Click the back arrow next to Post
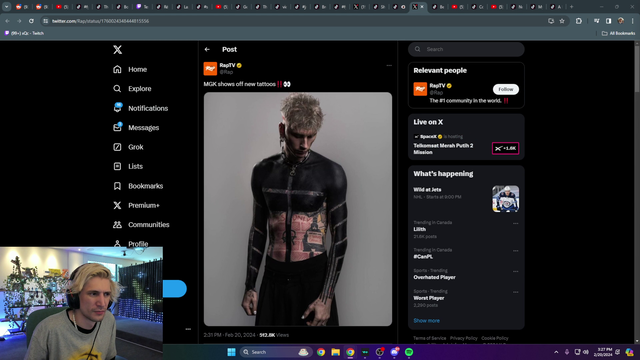The width and height of the screenshot is (640, 360). pos(207,49)
